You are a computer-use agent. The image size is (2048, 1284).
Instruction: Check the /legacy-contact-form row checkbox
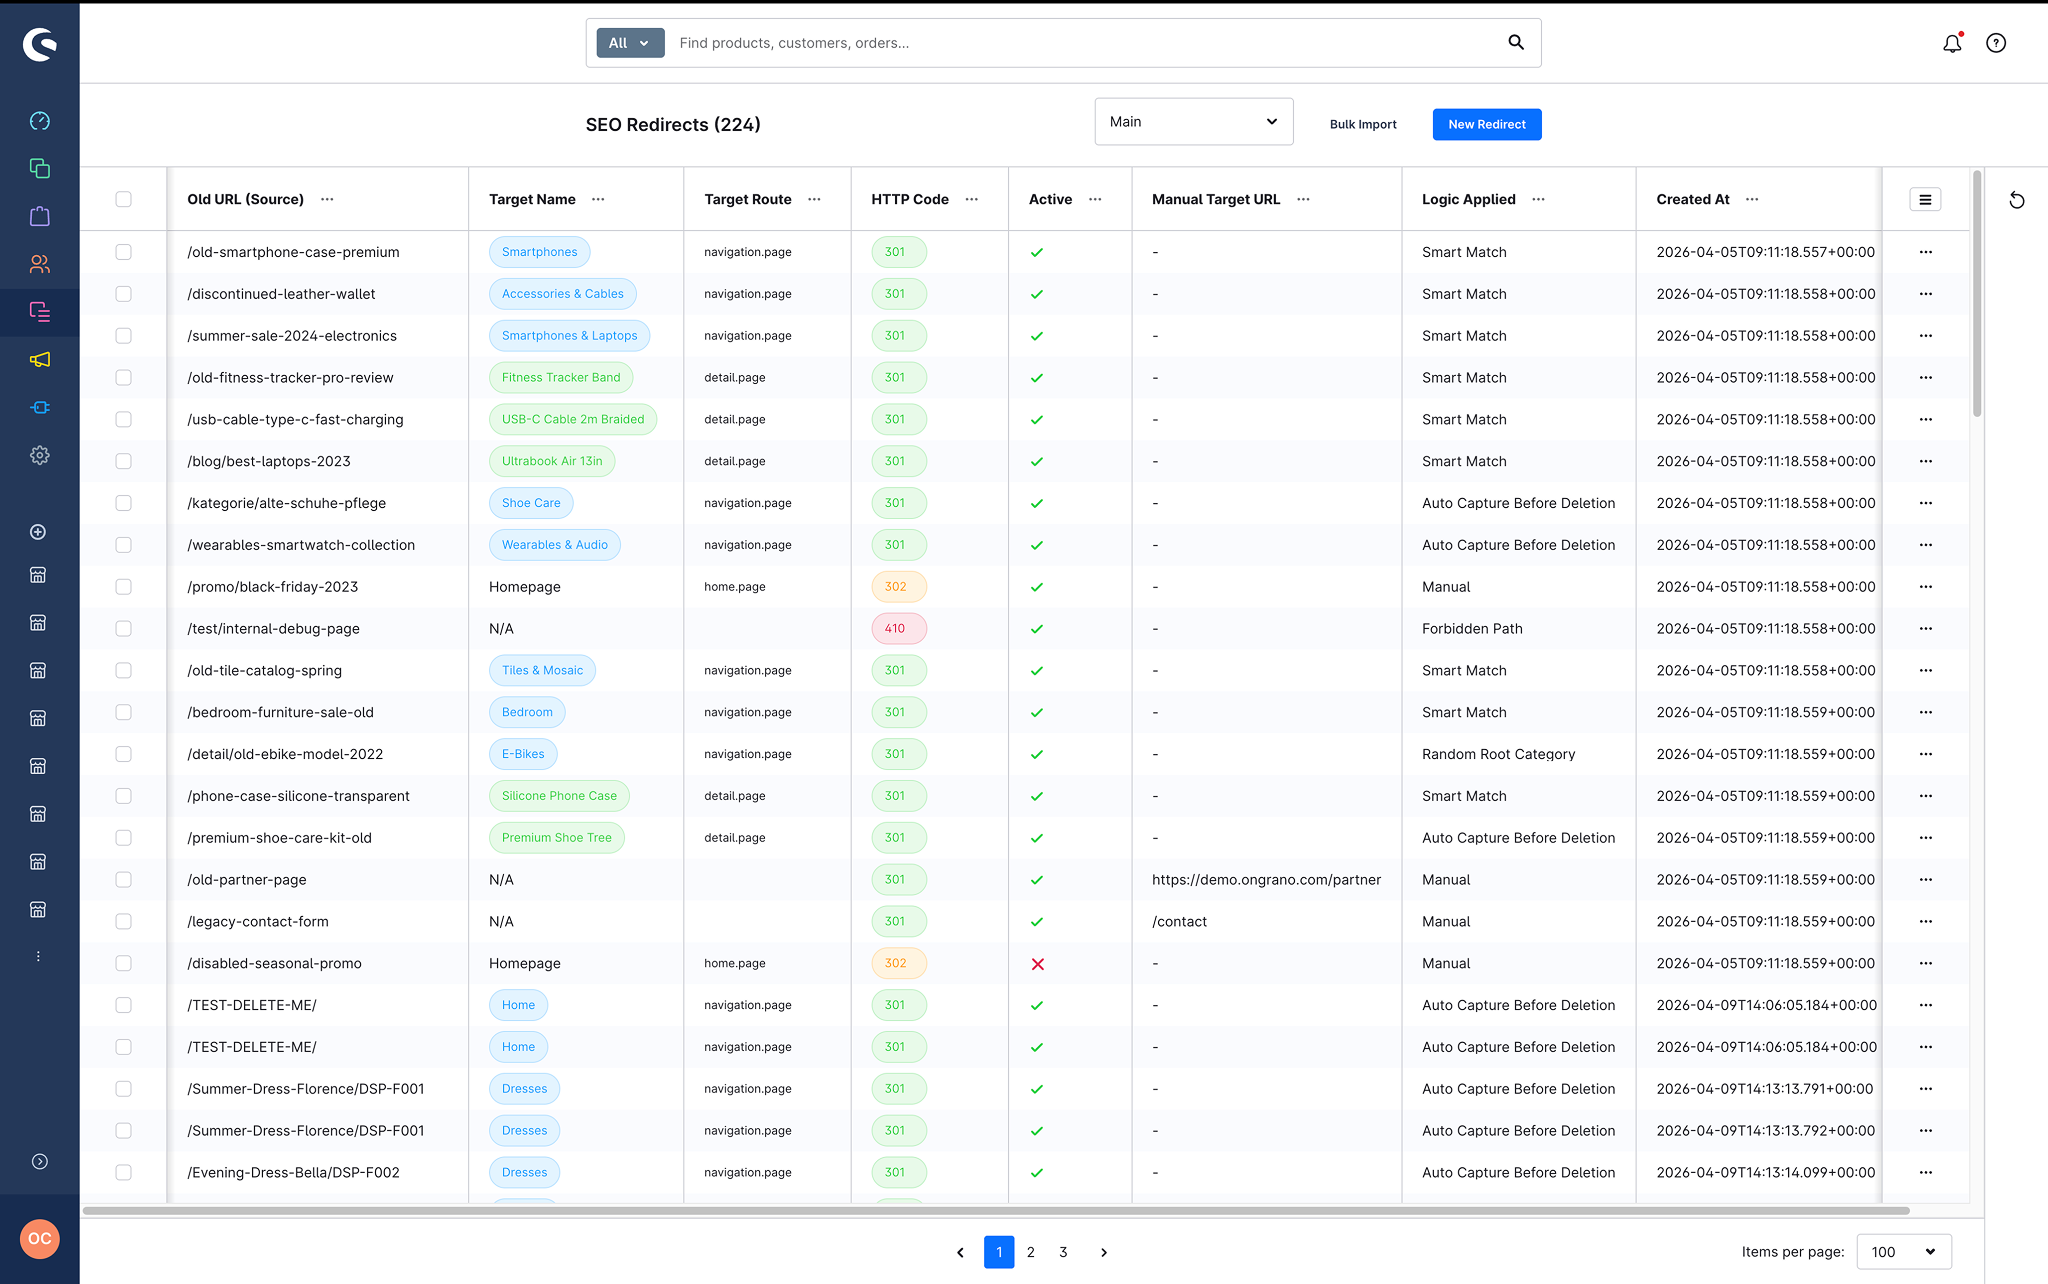tap(123, 922)
